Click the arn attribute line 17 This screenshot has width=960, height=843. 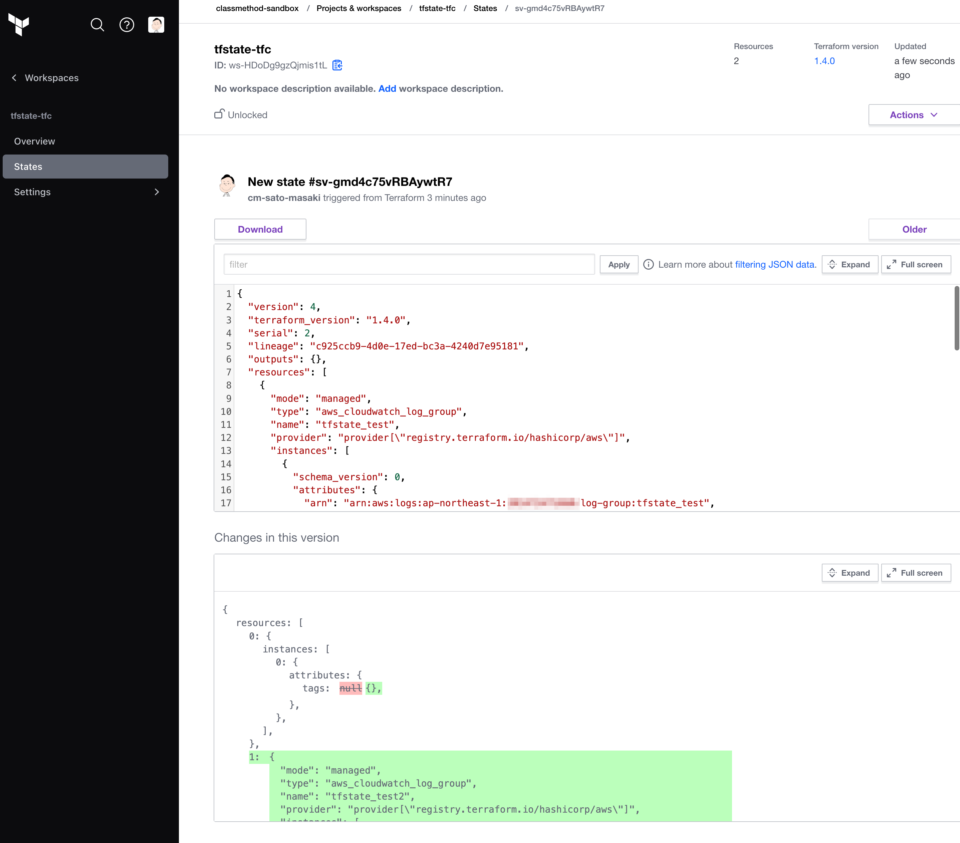tap(509, 503)
